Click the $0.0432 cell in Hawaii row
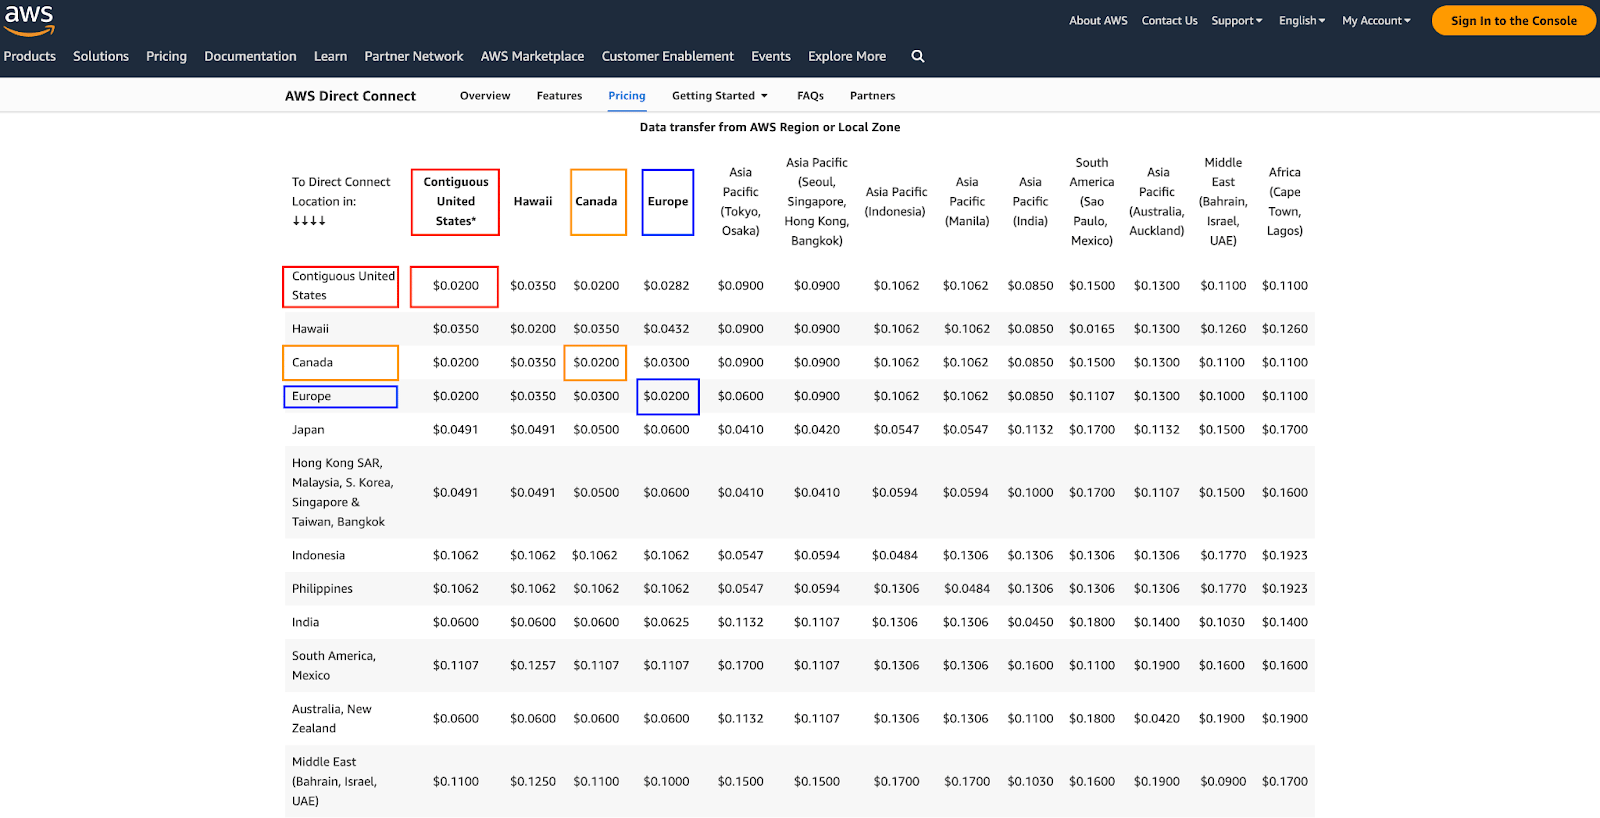Viewport: 1600px width, 818px height. 666,329
